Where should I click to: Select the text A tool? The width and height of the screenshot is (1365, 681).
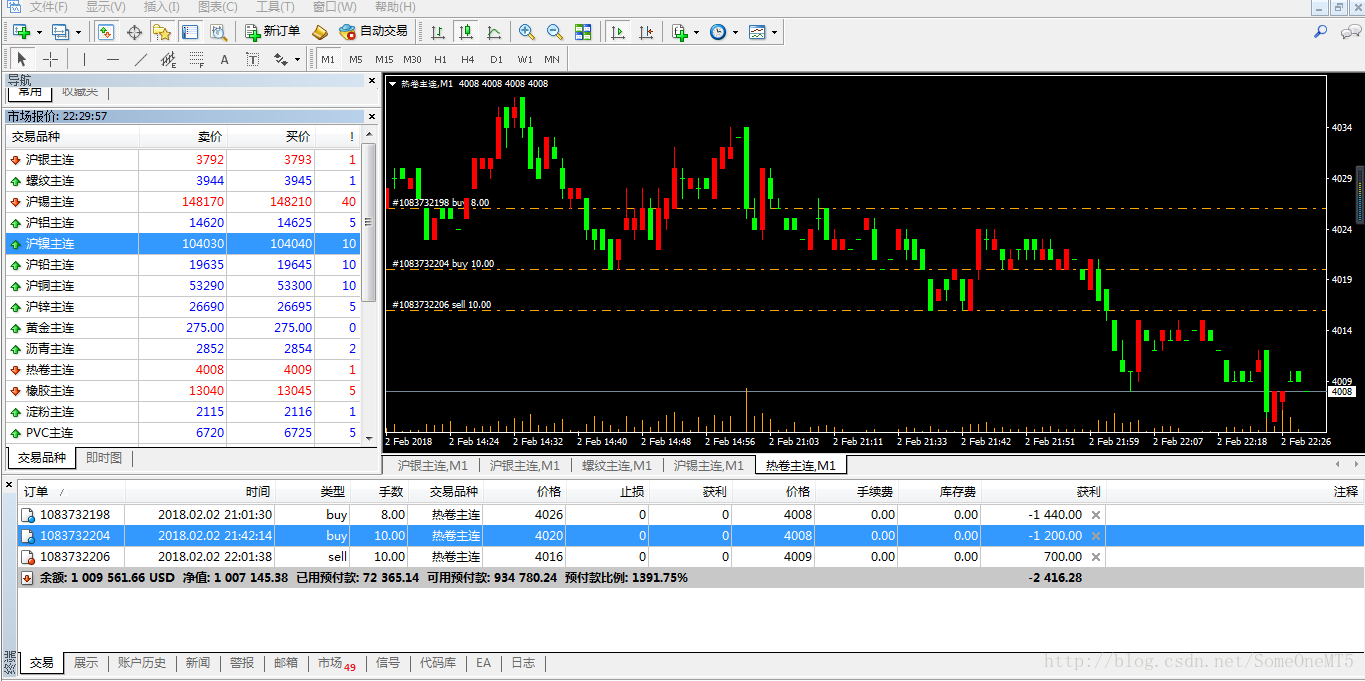click(225, 59)
